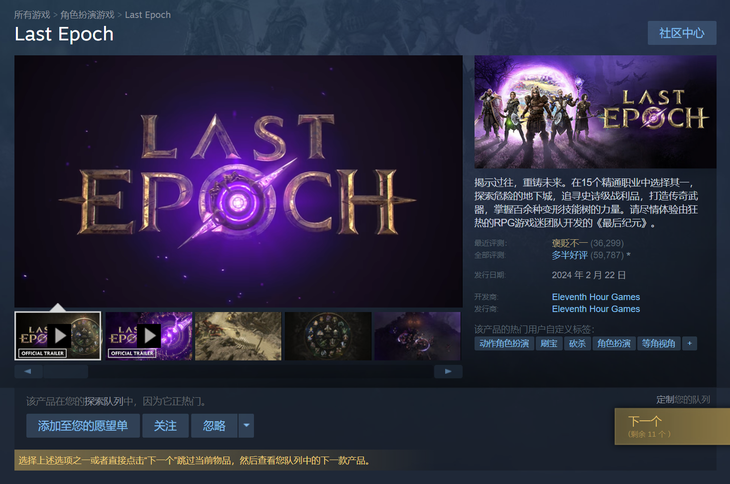The height and width of the screenshot is (484, 730).
Task: Expand the ignore options dropdown arrow
Action: point(246,426)
